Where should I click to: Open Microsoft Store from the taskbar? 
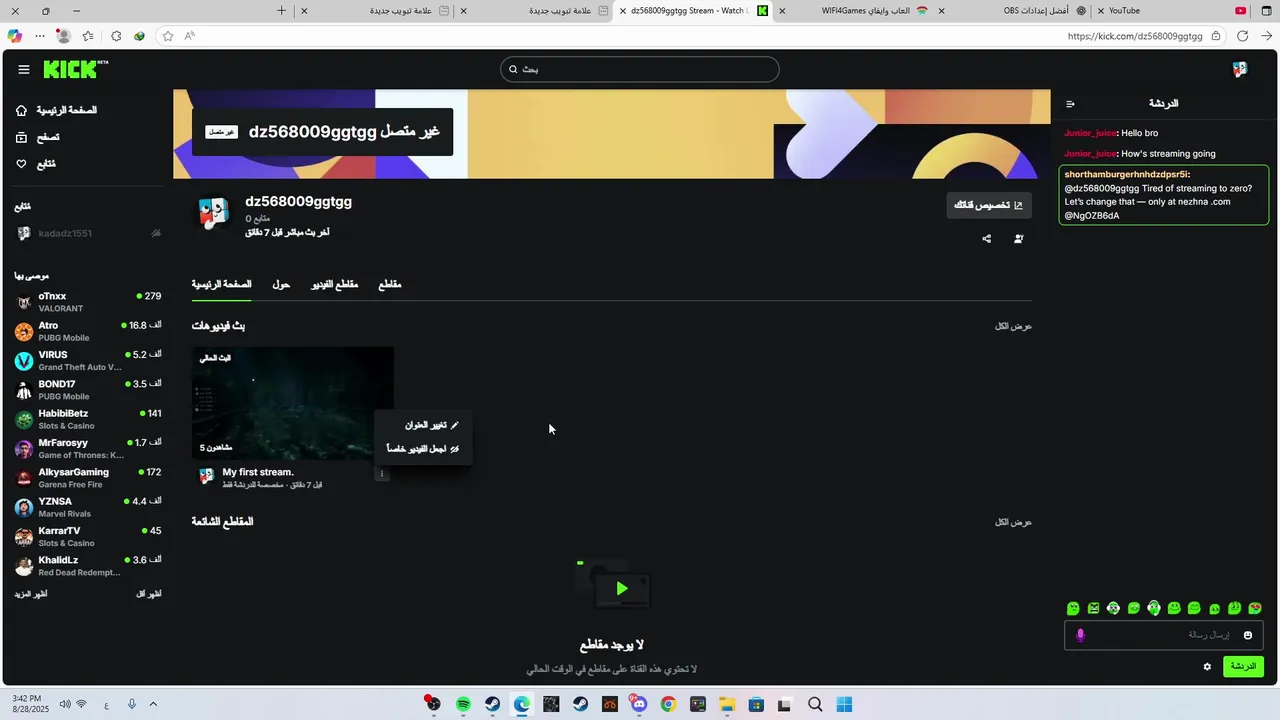pyautogui.click(x=756, y=704)
